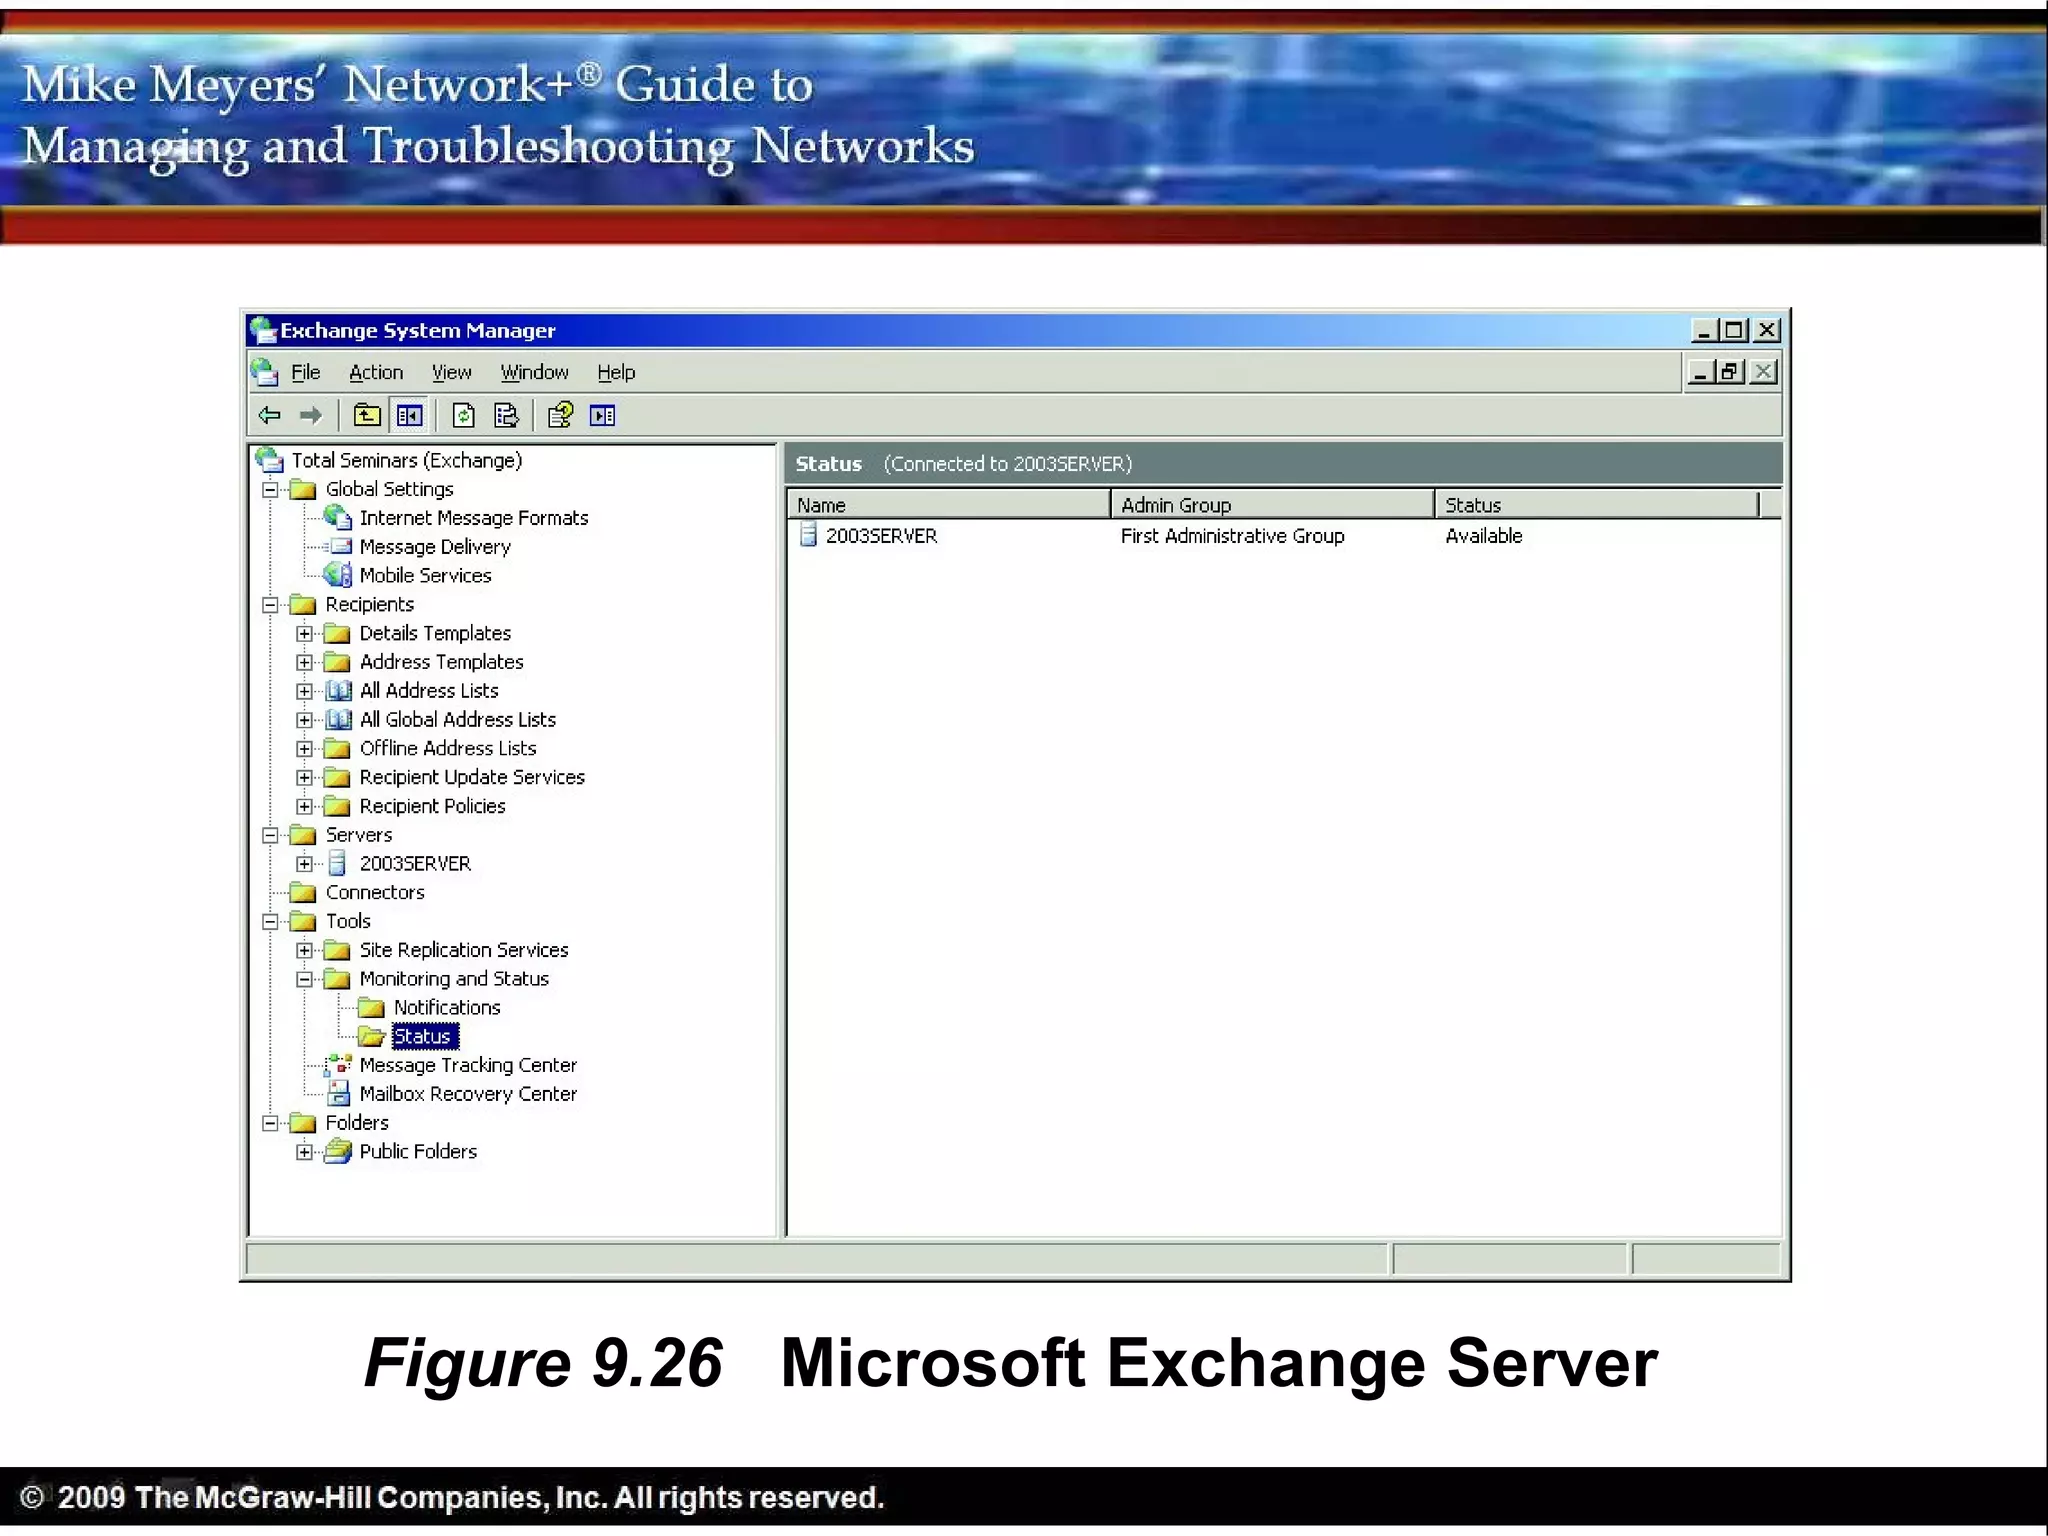Viewport: 2048px width, 1536px height.
Task: Click the 'Available' status cell
Action: 1484,536
